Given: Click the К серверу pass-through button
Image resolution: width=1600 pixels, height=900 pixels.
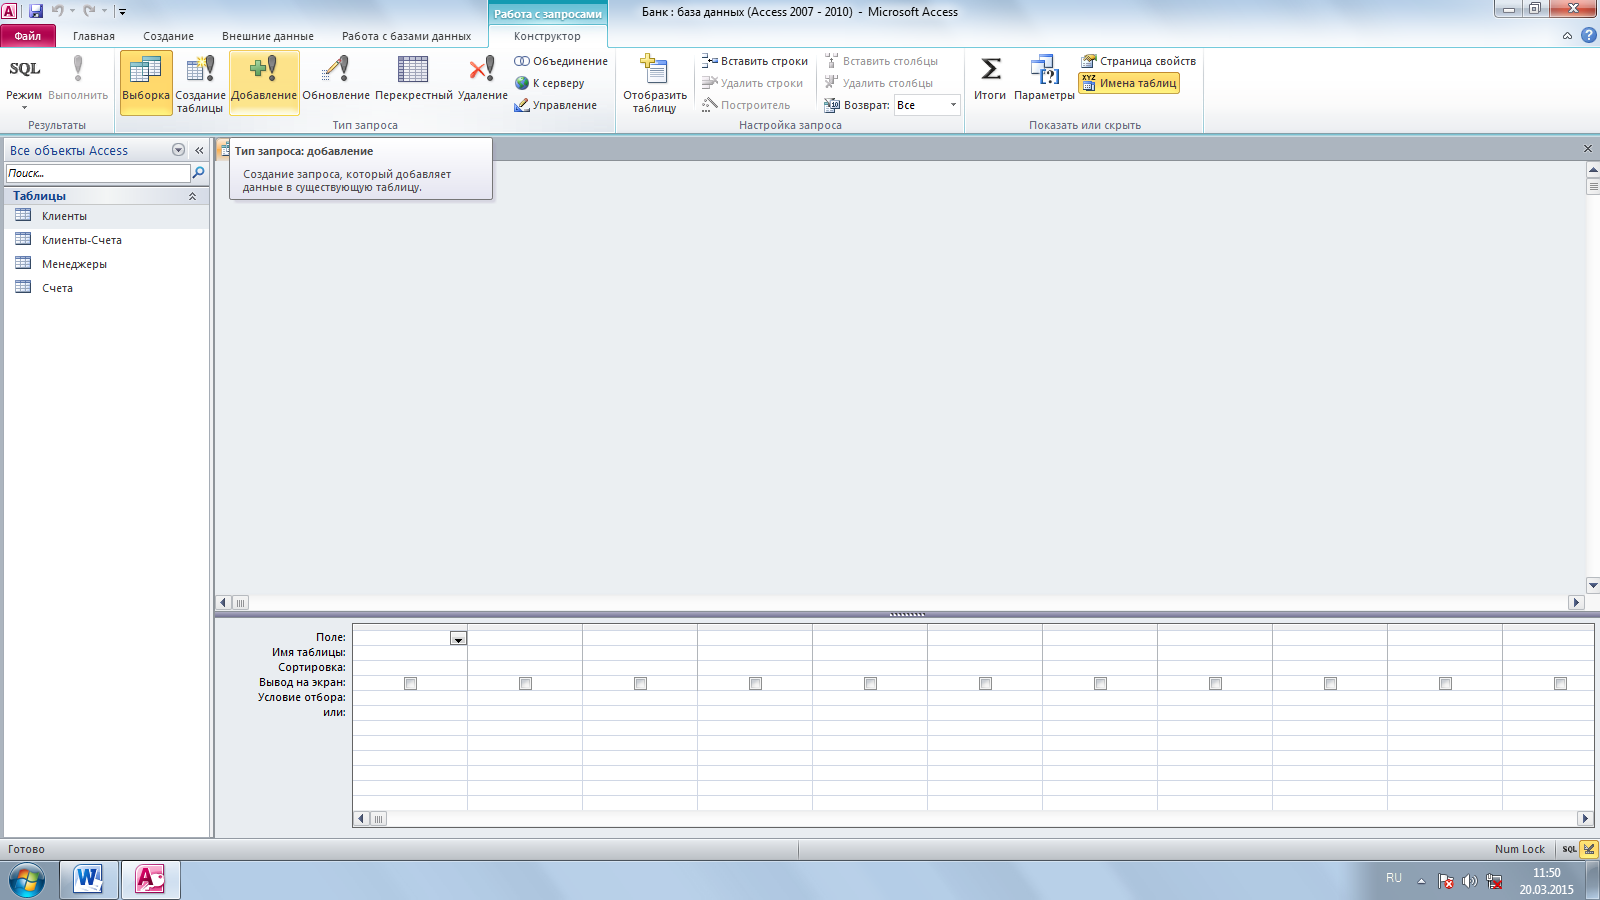Looking at the screenshot, I should point(549,83).
